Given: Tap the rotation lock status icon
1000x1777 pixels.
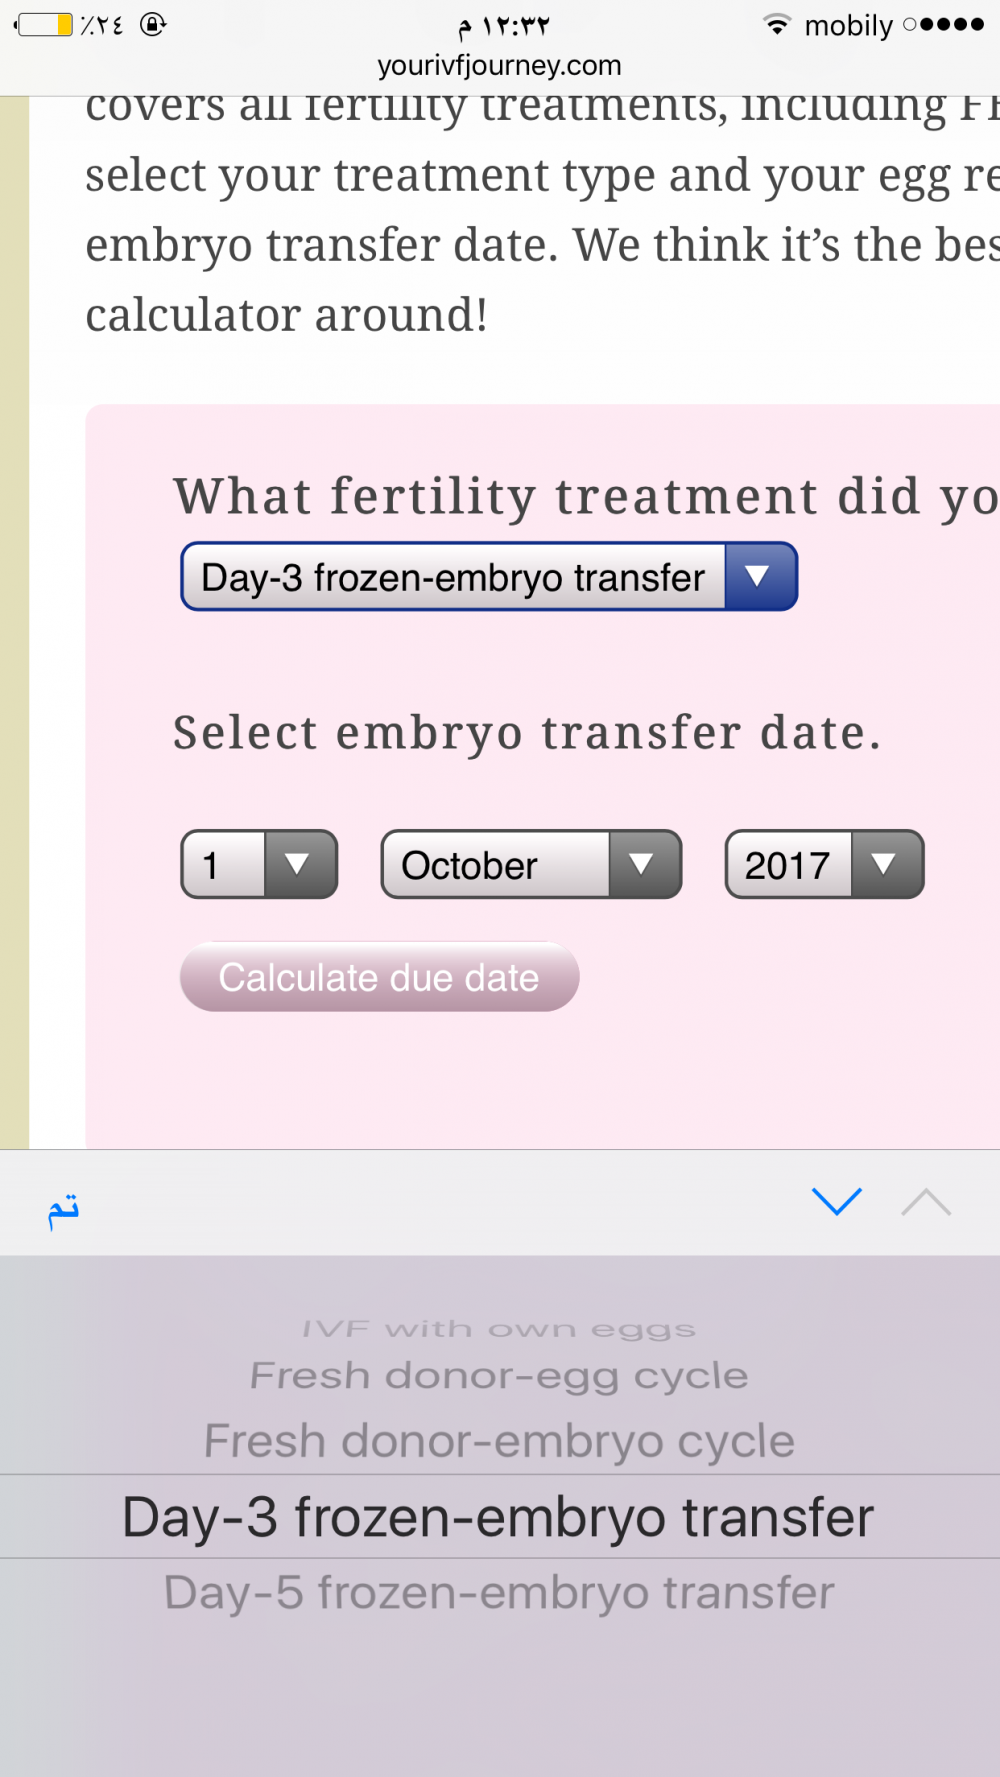Looking at the screenshot, I should point(153,24).
